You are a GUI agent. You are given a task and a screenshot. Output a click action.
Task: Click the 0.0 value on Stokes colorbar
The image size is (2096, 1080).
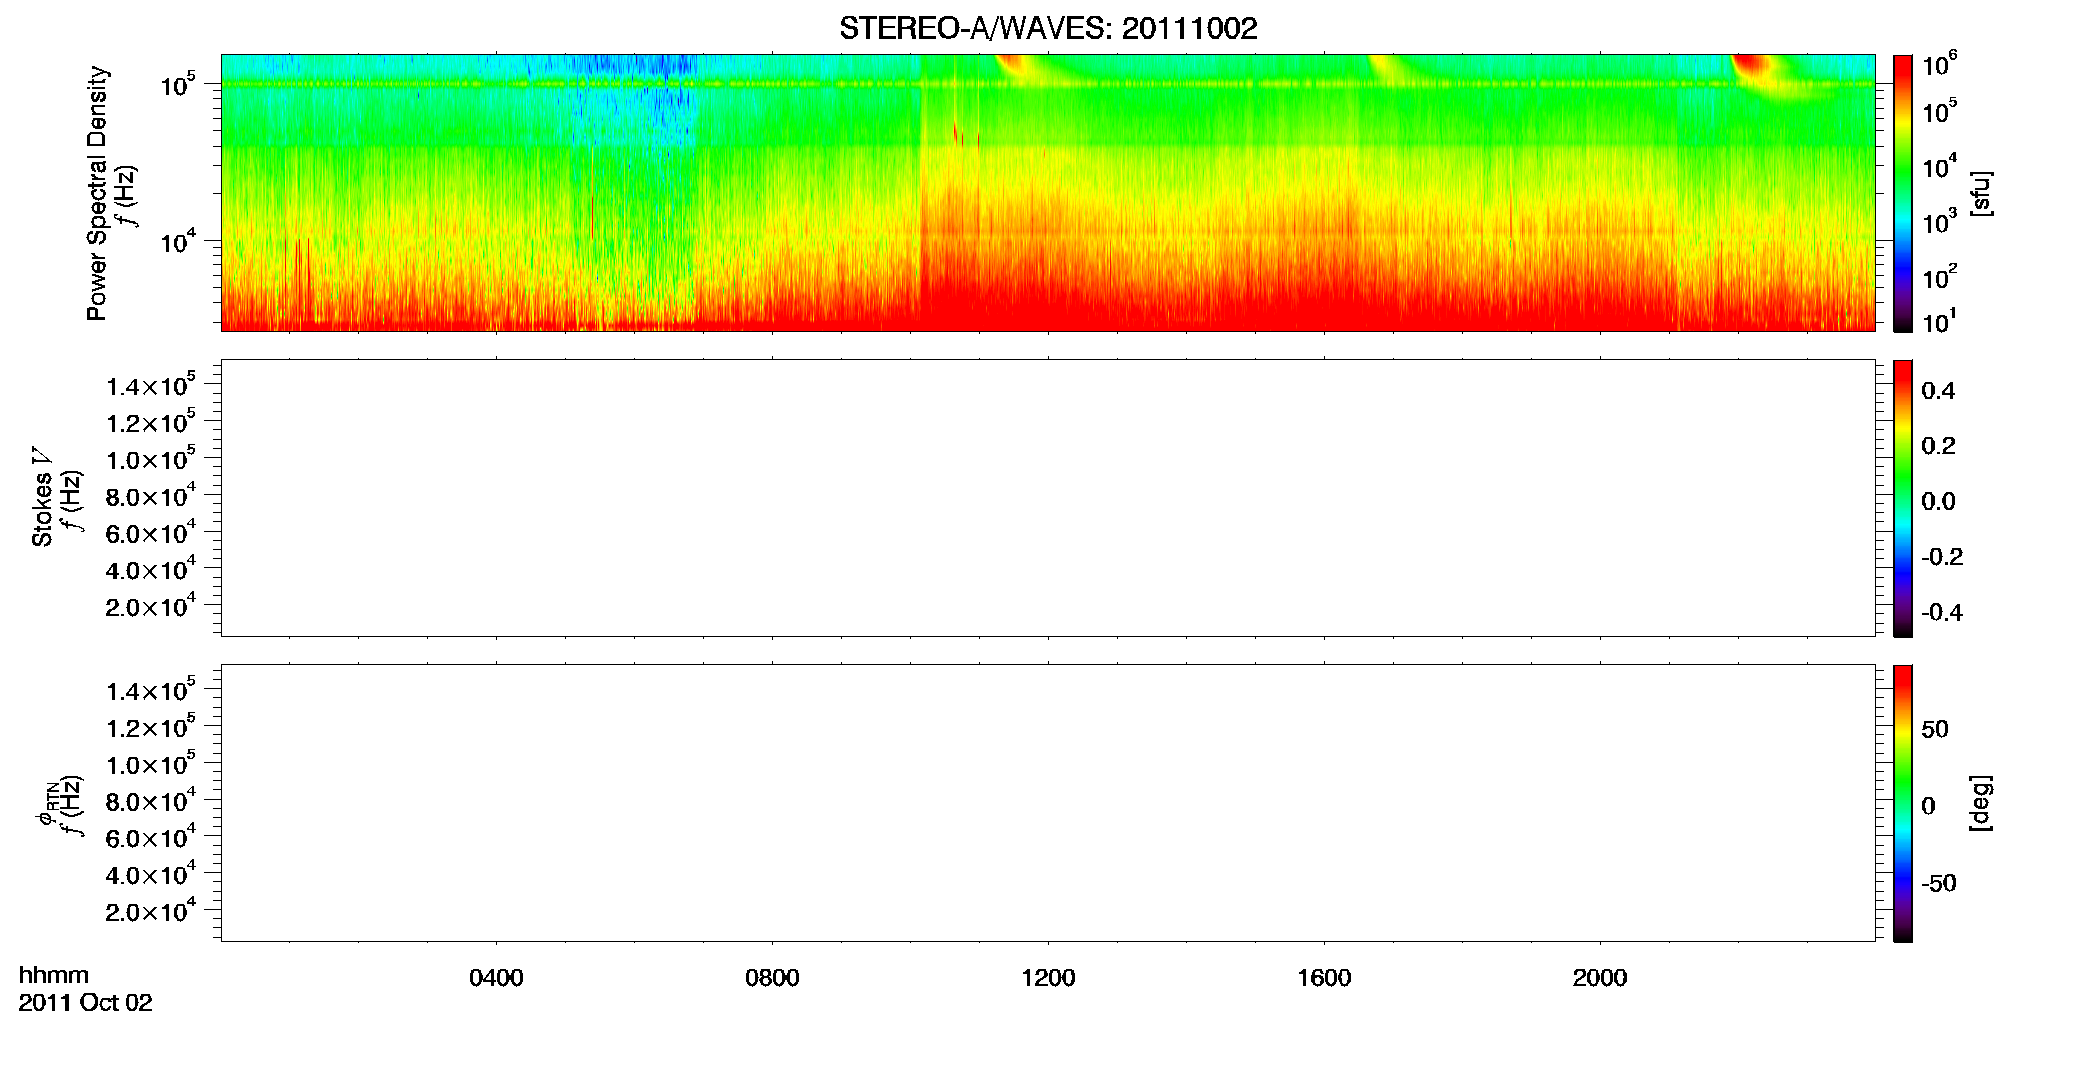(x=1938, y=502)
